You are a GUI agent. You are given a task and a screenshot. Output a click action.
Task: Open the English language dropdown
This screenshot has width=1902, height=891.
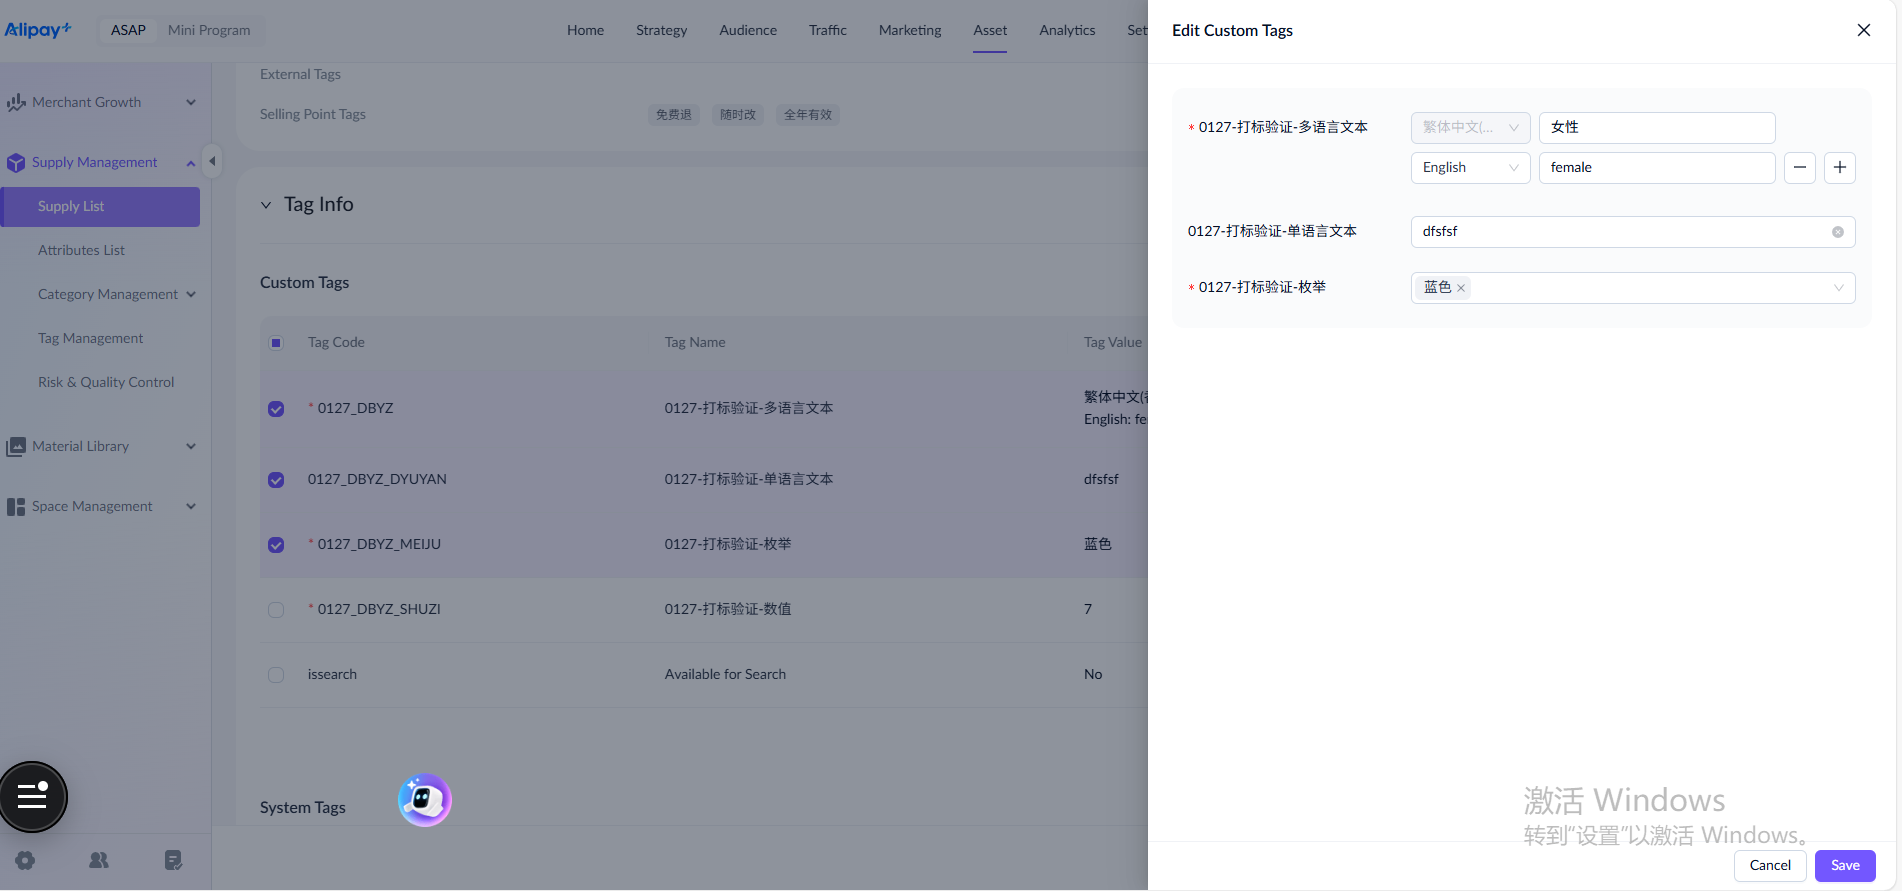click(1469, 168)
